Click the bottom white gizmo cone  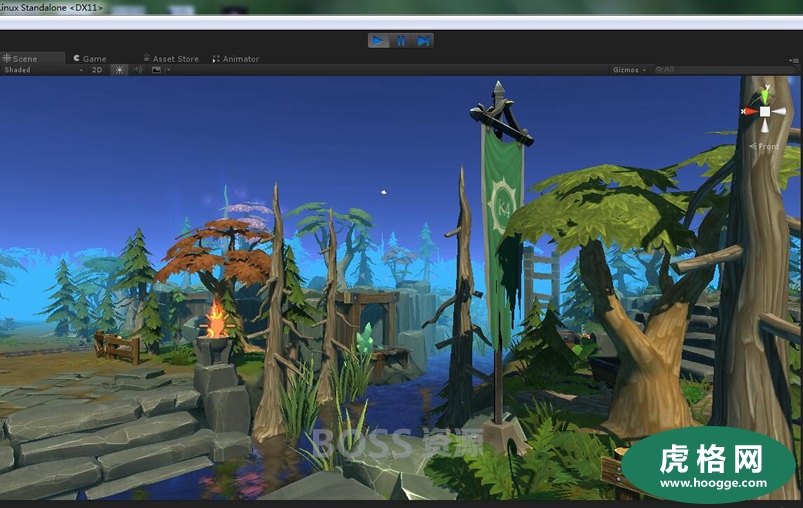point(765,125)
